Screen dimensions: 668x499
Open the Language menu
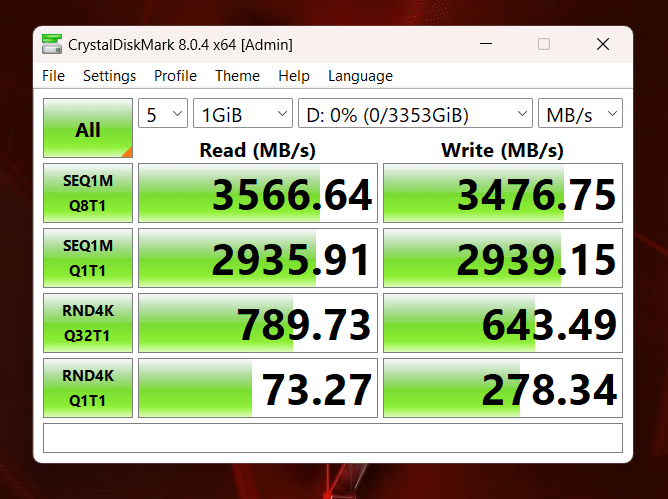pyautogui.click(x=360, y=76)
